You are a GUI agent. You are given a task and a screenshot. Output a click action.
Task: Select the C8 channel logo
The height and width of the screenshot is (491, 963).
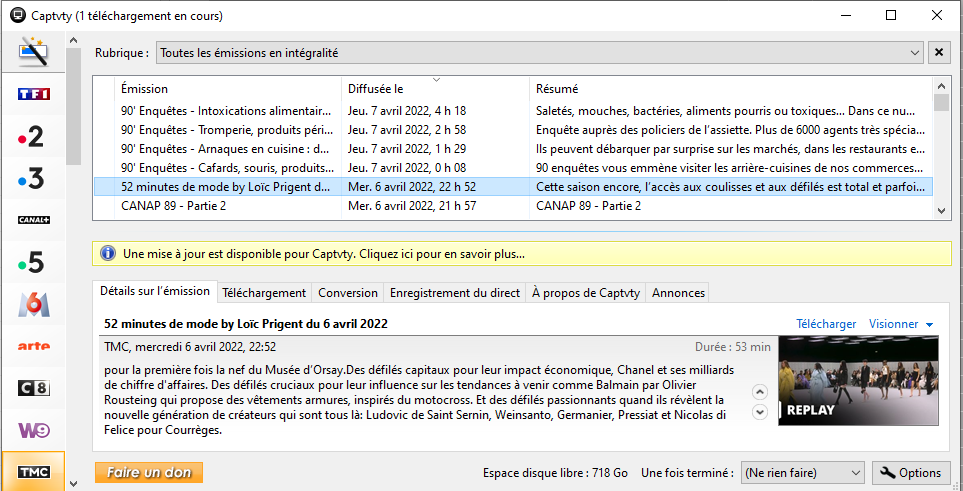pyautogui.click(x=33, y=388)
